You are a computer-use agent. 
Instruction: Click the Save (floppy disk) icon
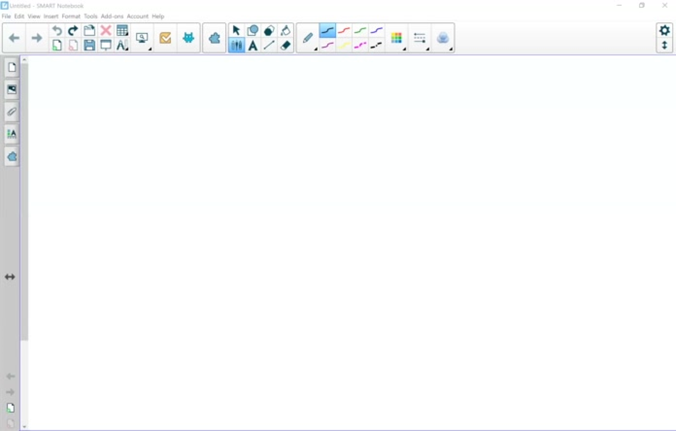[89, 45]
